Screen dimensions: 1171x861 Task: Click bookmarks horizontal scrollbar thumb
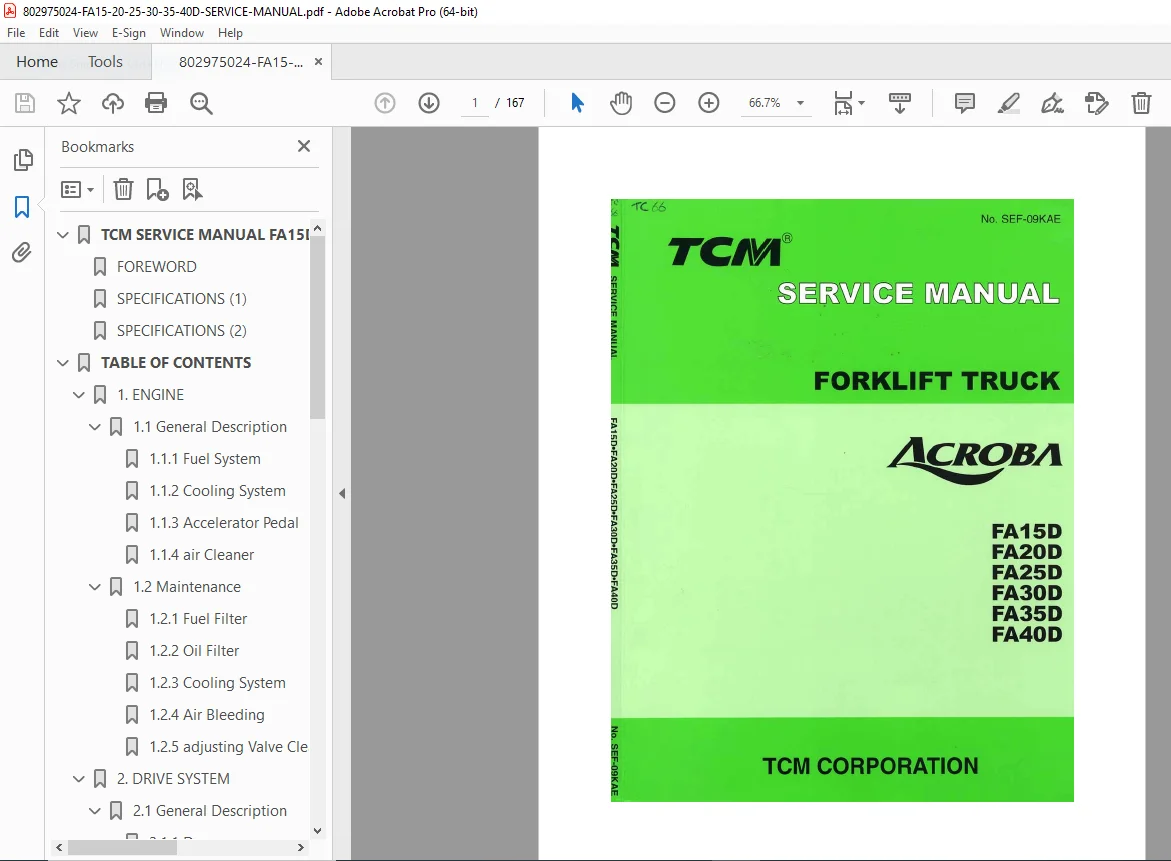122,848
